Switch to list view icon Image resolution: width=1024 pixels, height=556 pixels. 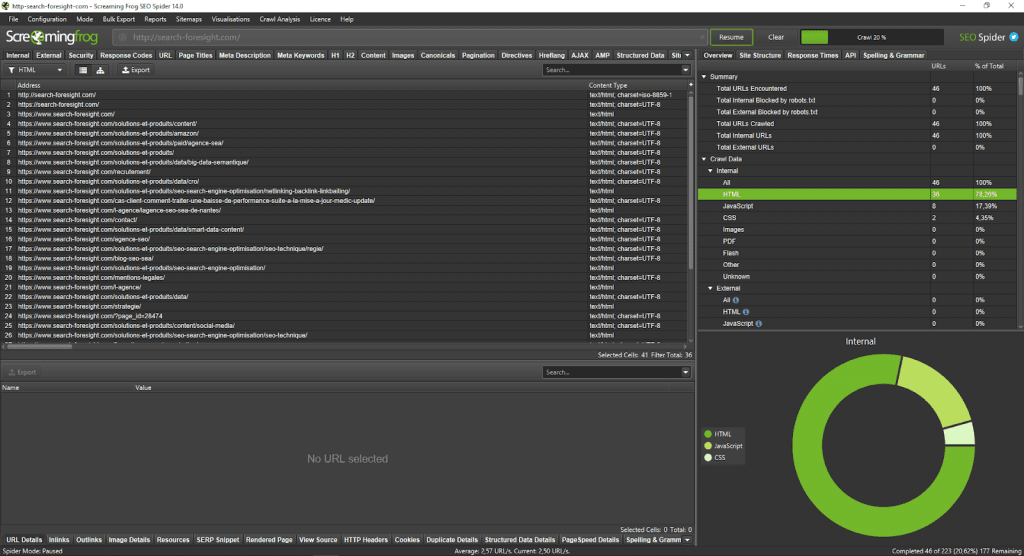pyautogui.click(x=83, y=70)
